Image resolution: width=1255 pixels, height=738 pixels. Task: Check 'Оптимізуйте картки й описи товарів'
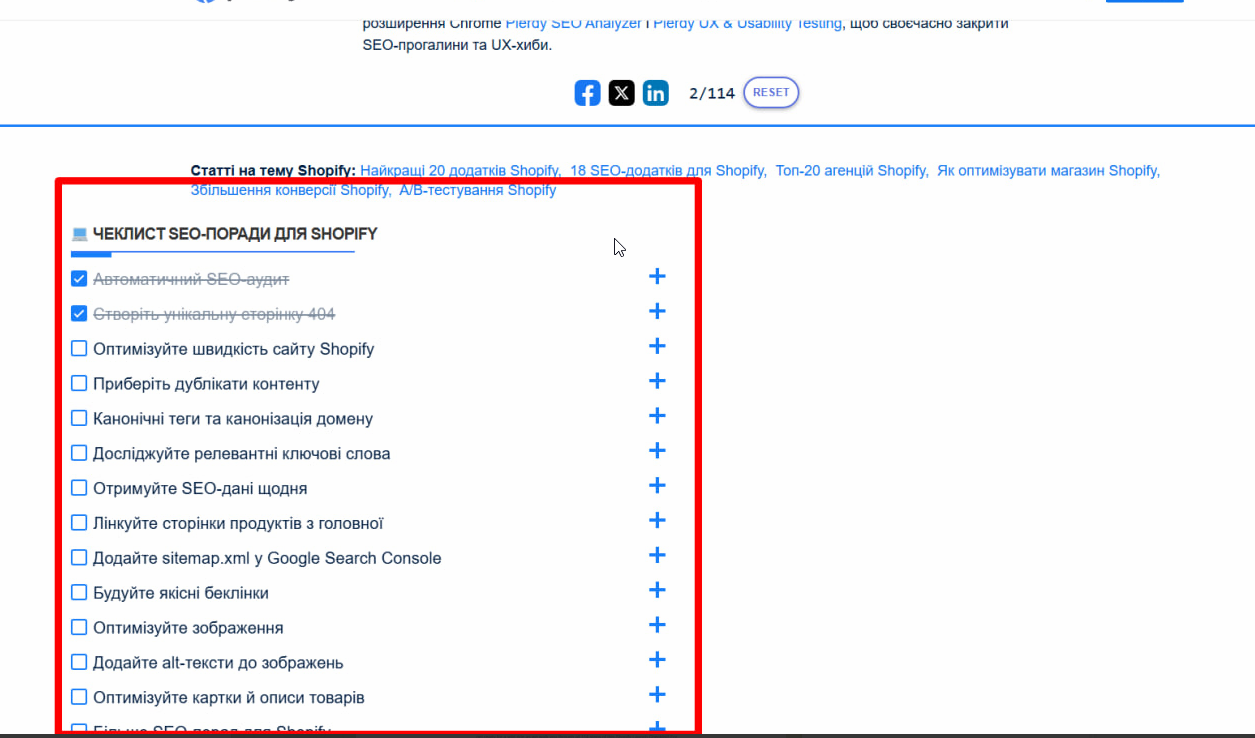79,697
